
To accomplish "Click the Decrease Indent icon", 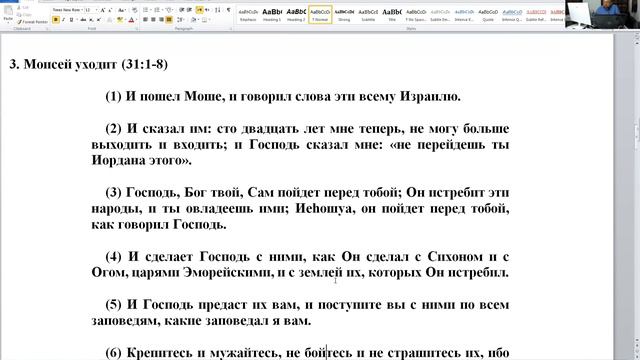I will 181,10.
